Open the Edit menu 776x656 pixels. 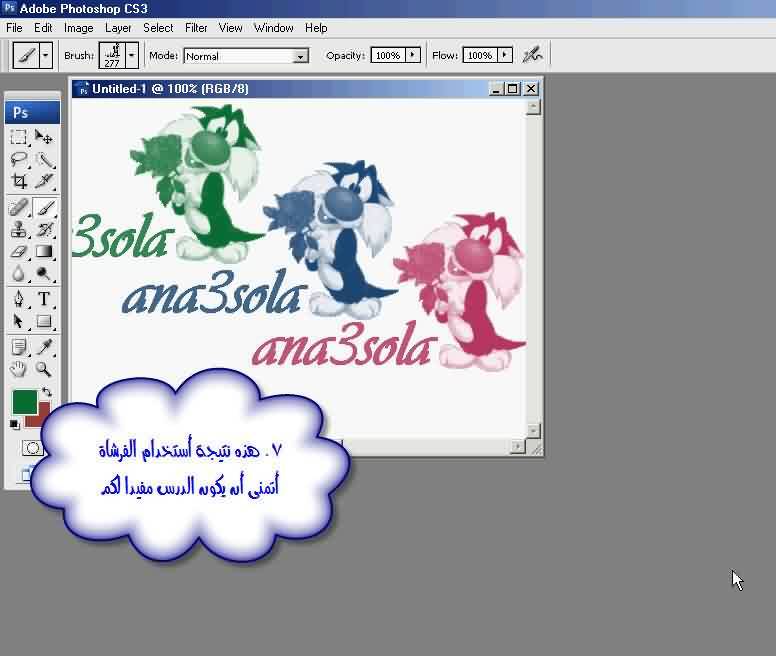43,28
